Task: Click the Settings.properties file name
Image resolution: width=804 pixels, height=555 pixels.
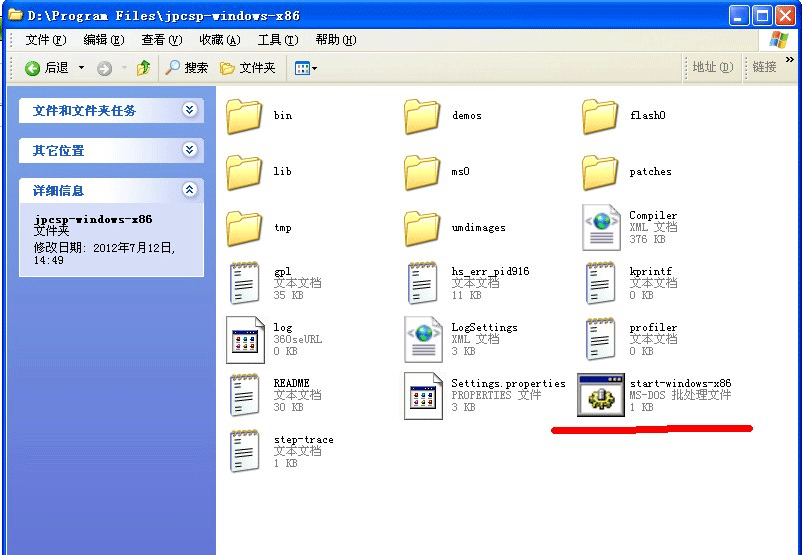Action: (x=508, y=384)
